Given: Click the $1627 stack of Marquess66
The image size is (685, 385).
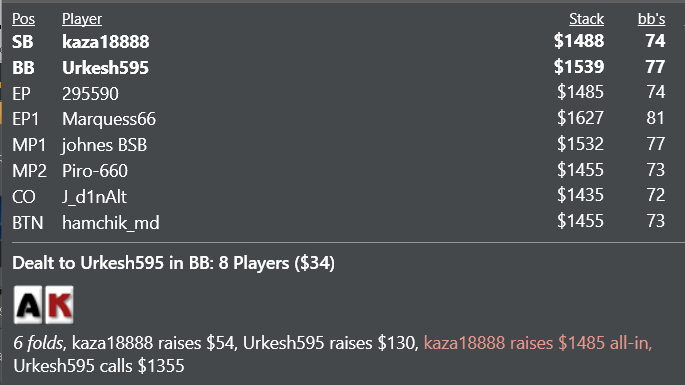Looking at the screenshot, I should coord(580,118).
